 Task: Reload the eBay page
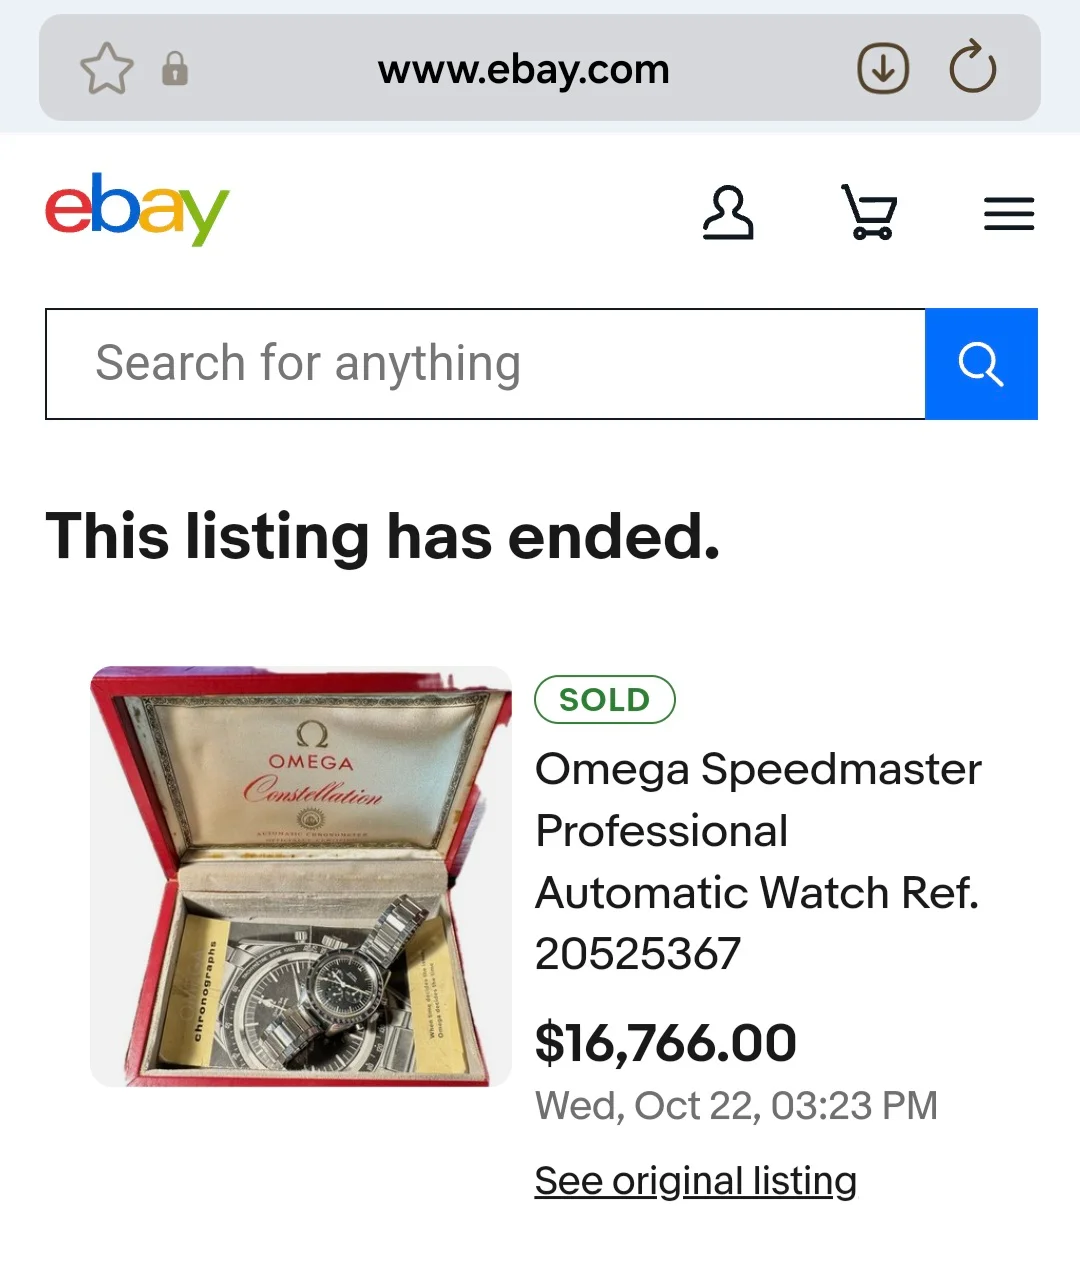click(972, 69)
